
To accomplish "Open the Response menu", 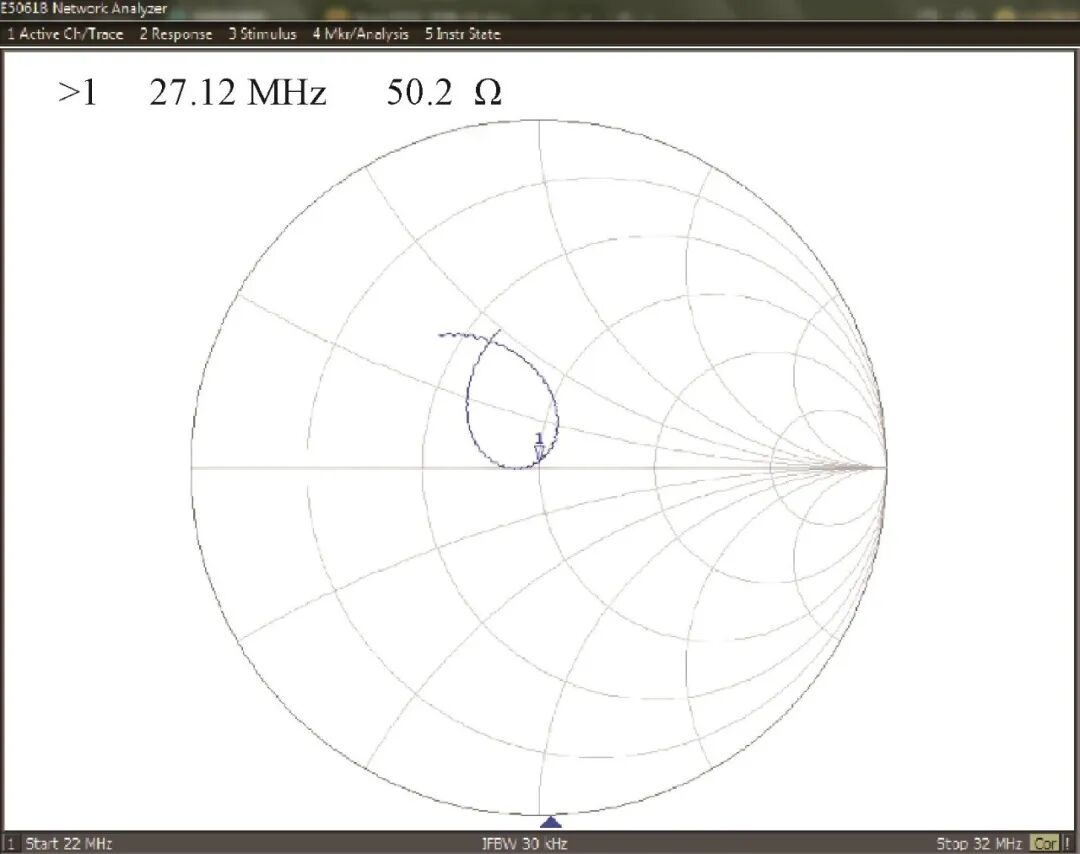I will (x=176, y=34).
